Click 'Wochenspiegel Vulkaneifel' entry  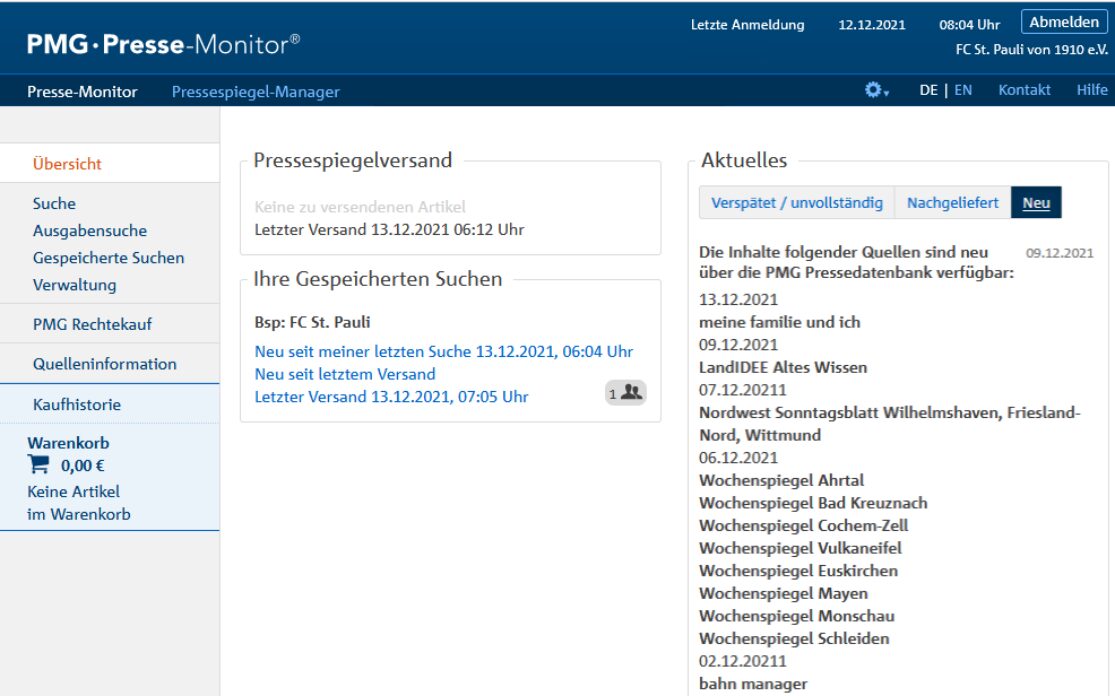click(800, 548)
